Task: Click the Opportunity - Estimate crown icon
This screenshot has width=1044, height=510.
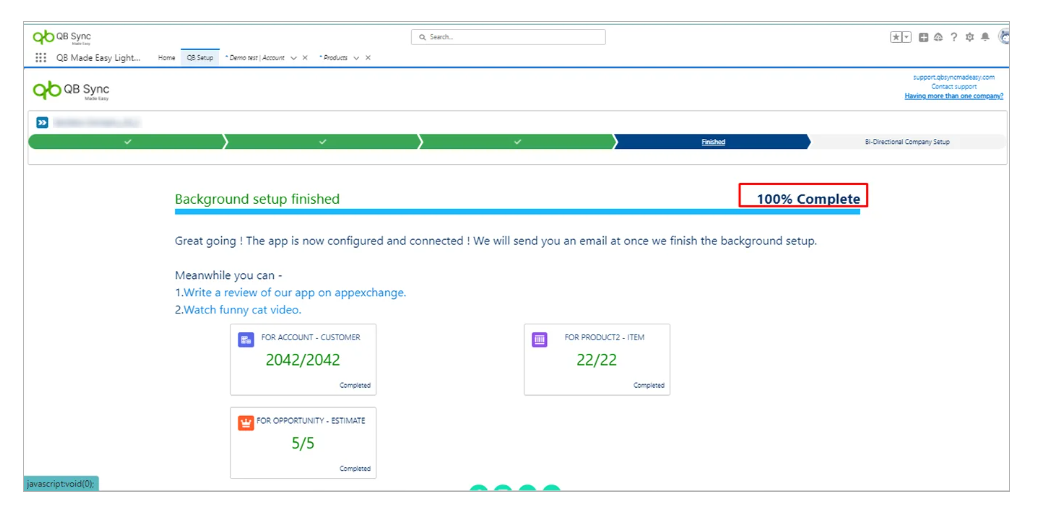Action: pos(245,423)
